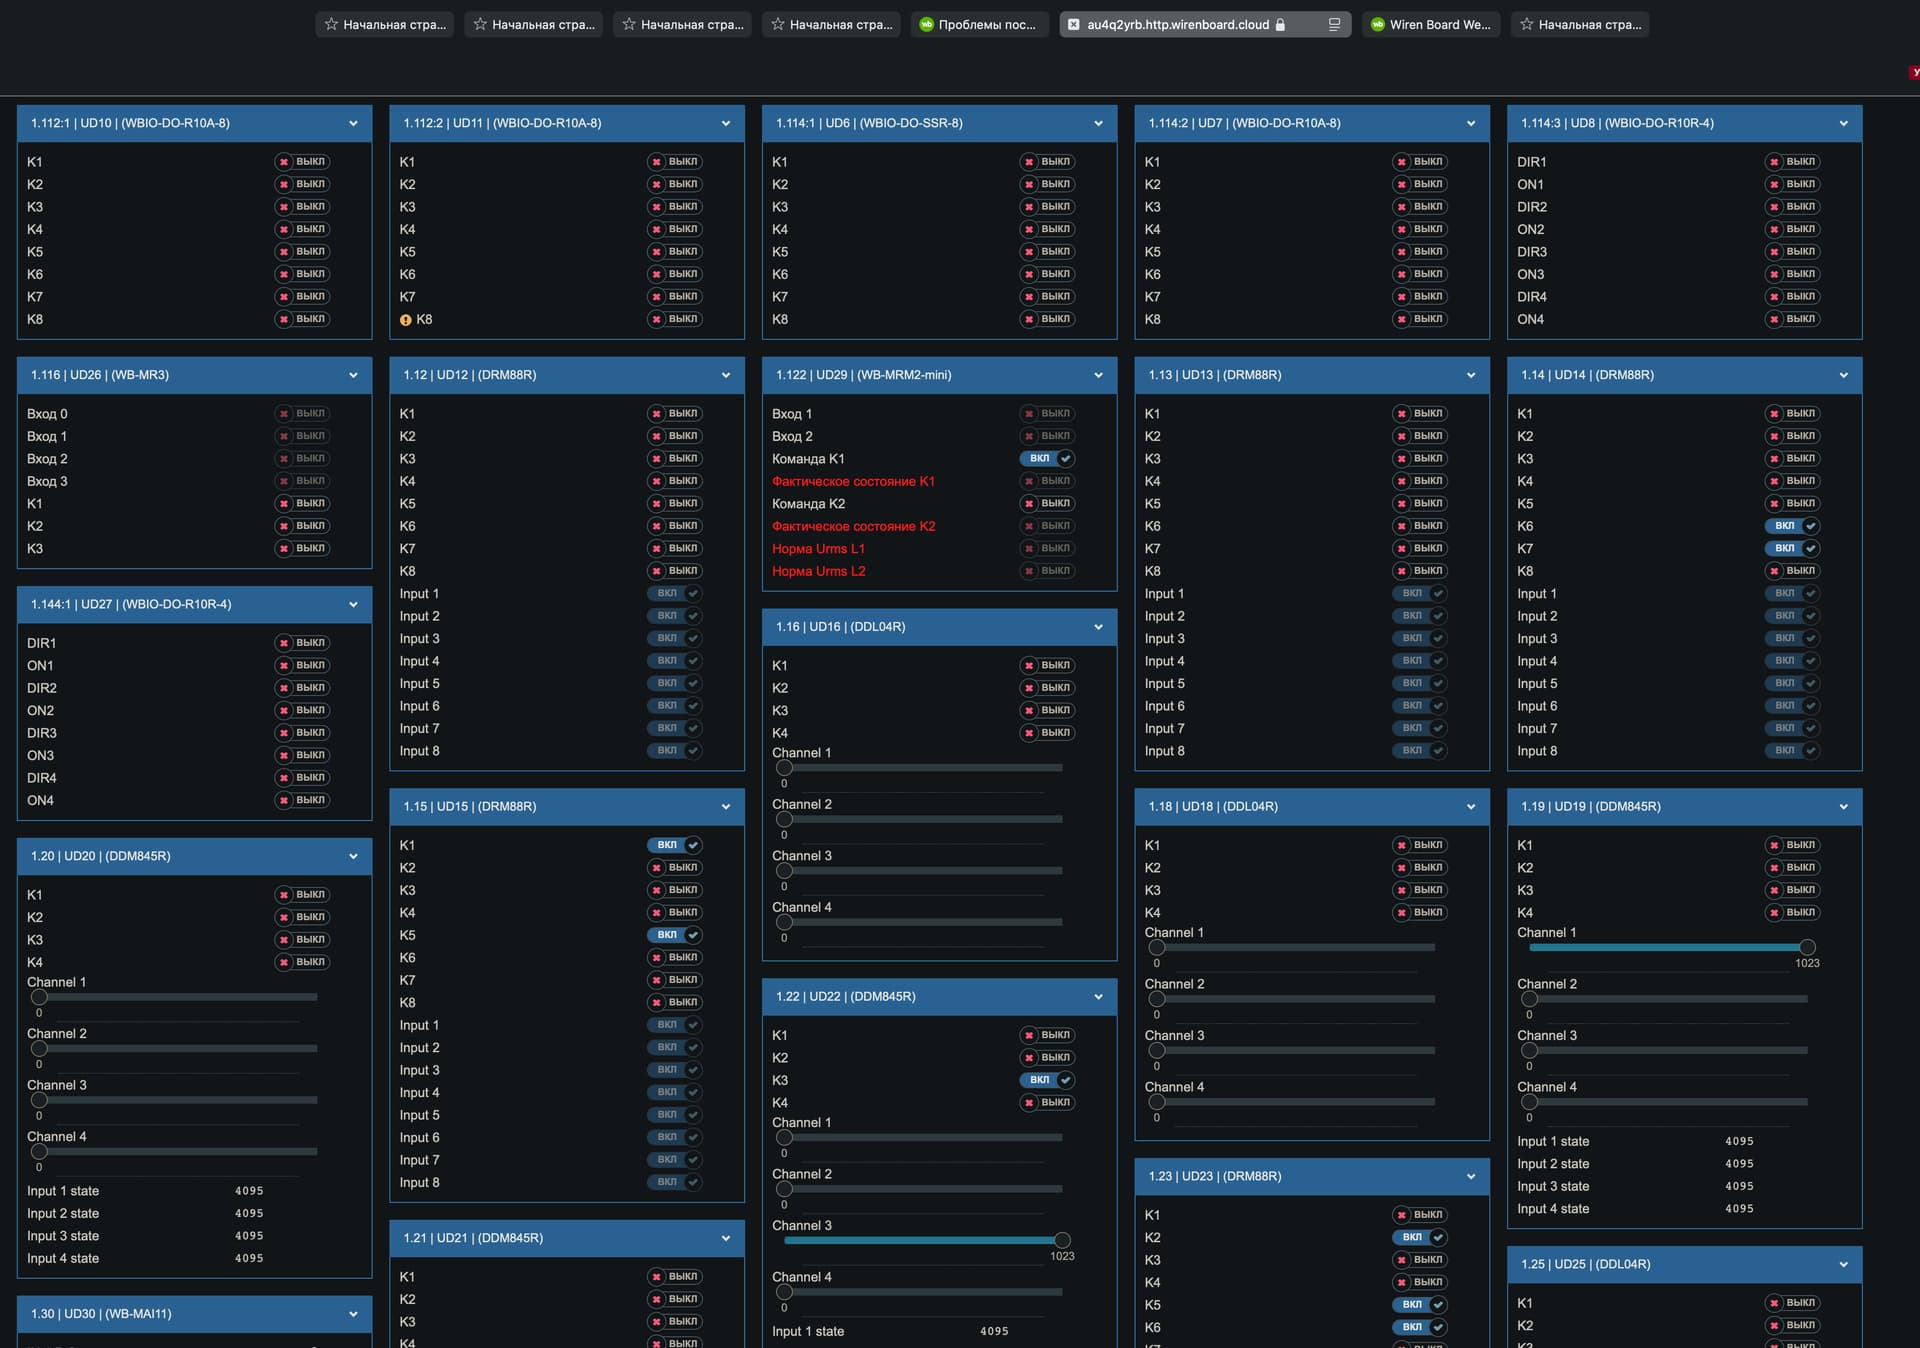Switch to the Wiren Board We... tab
The width and height of the screenshot is (1920, 1348).
[1431, 25]
